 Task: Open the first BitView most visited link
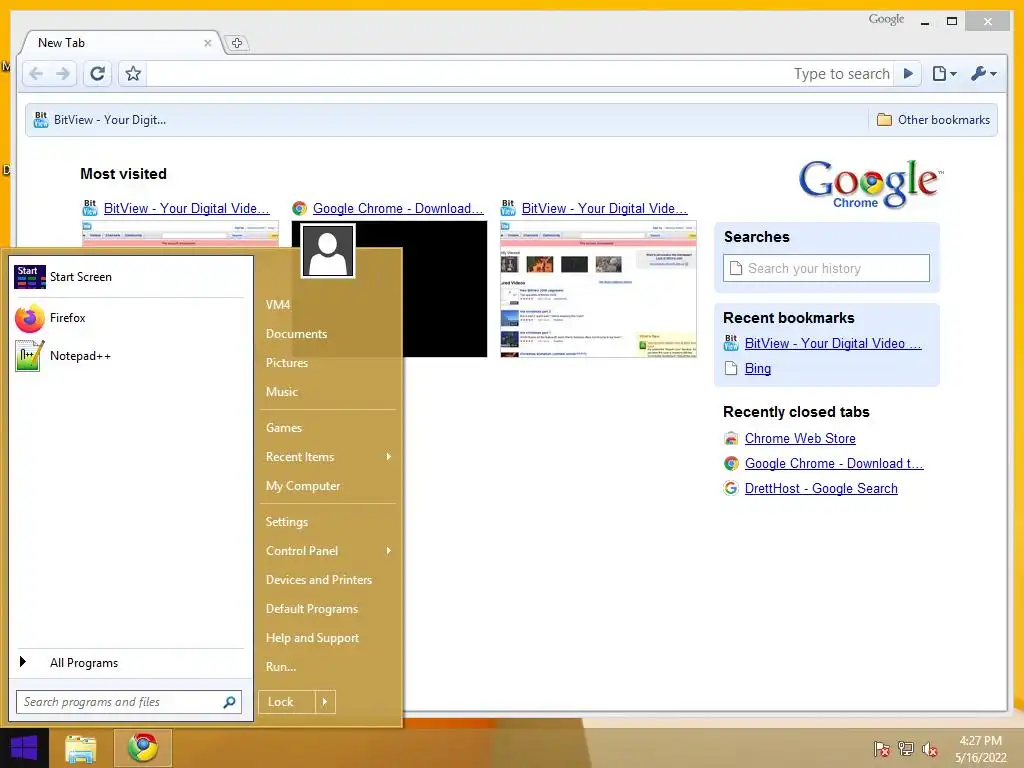[x=186, y=208]
